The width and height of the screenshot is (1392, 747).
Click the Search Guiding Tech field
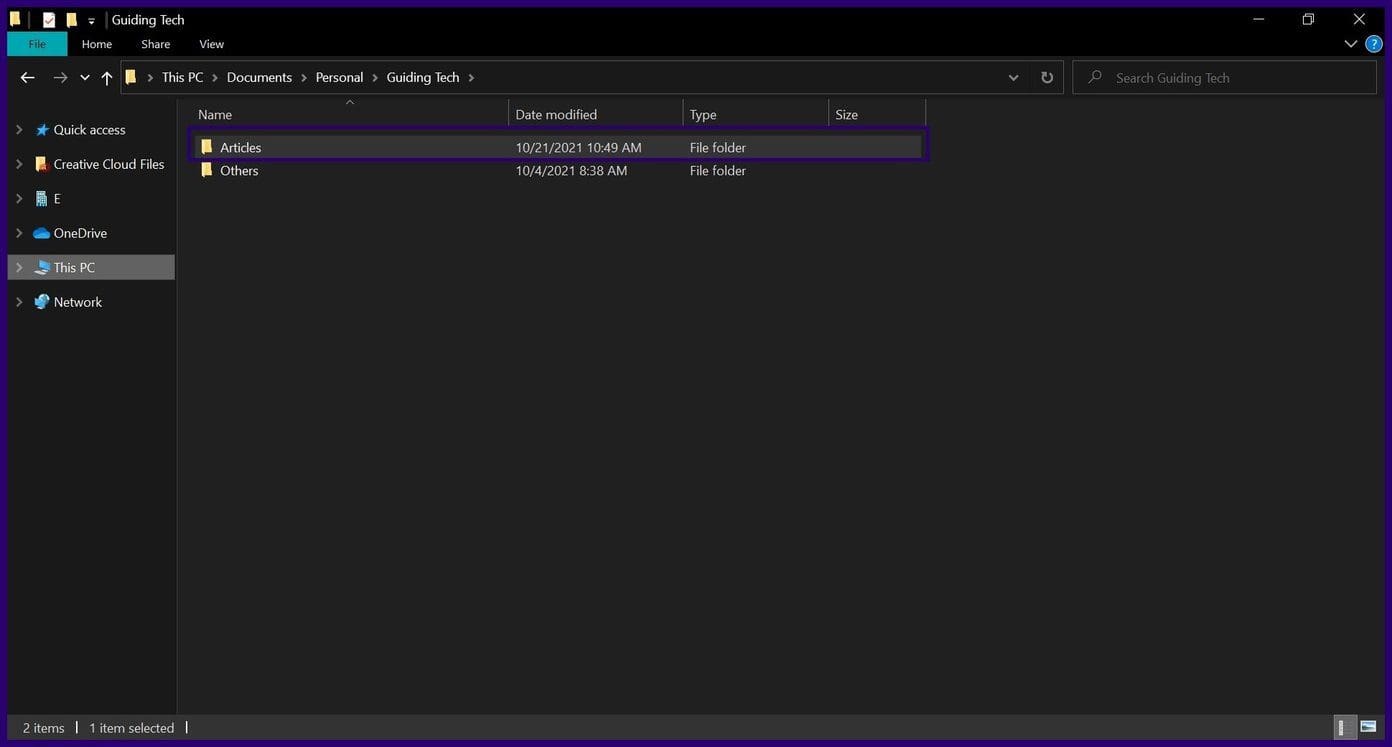tap(1224, 77)
